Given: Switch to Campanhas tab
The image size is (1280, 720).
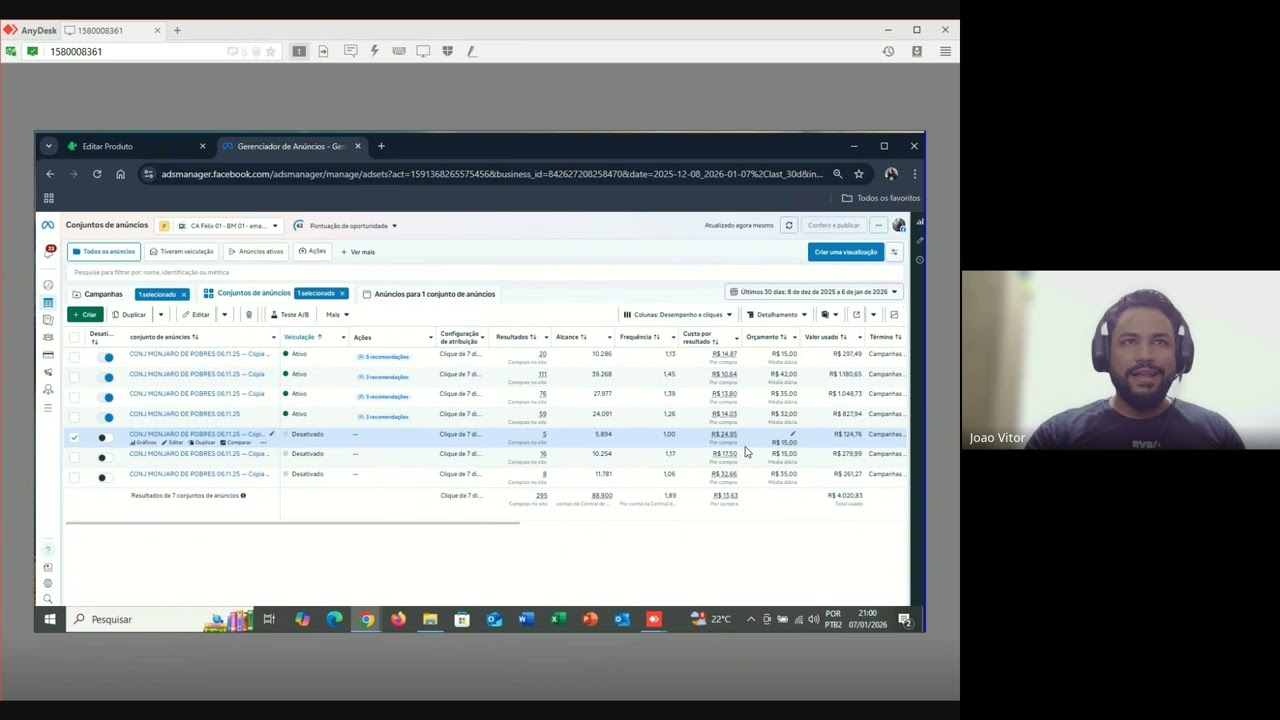Looking at the screenshot, I should (98, 294).
